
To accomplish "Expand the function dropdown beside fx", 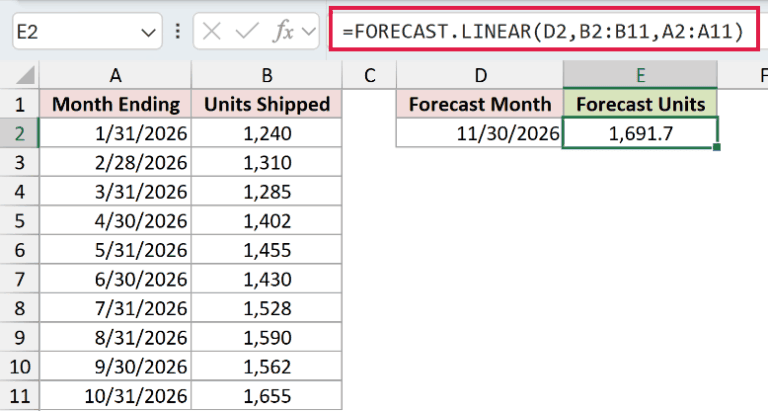I will click(x=309, y=32).
